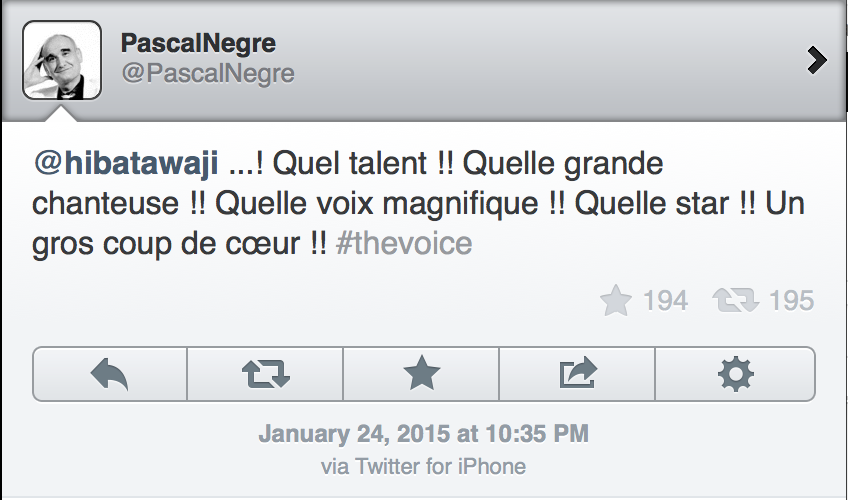The height and width of the screenshot is (500, 848).
Task: Click the reply arrow icon
Action: (110, 374)
